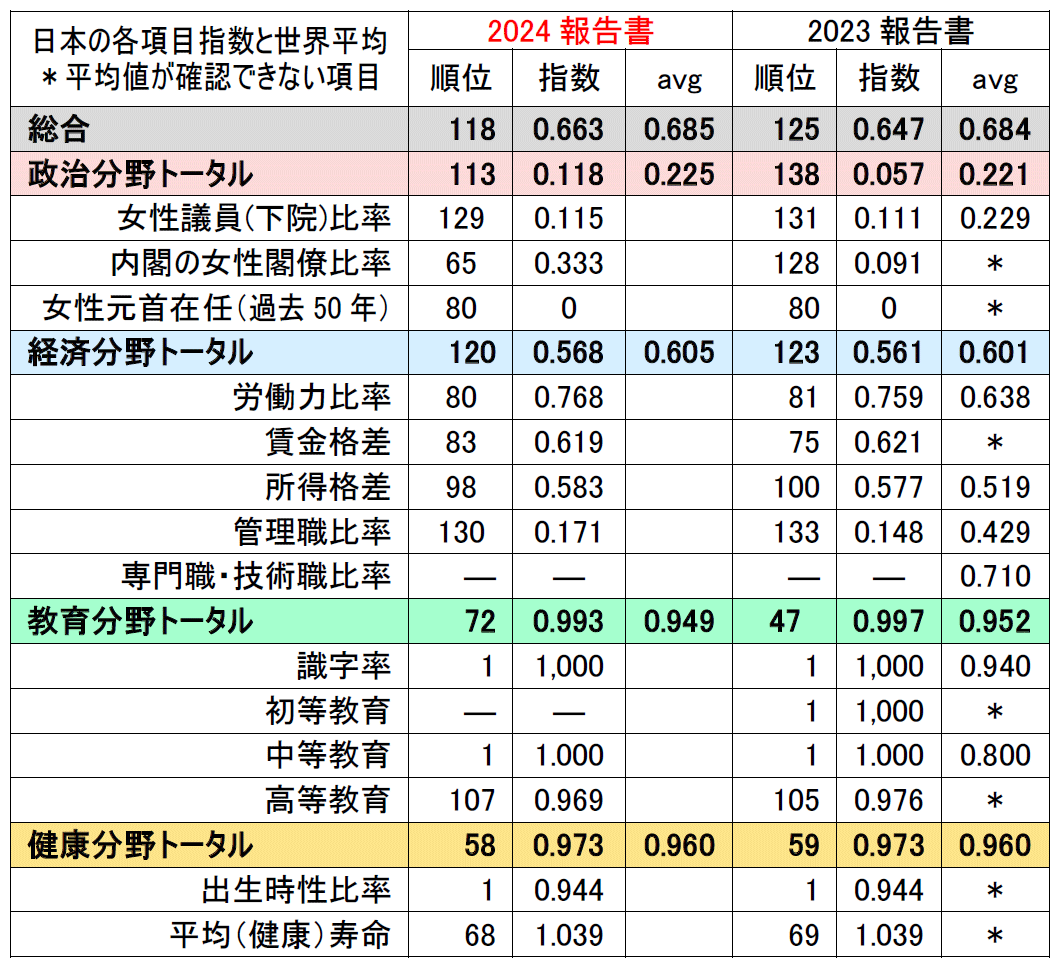Click politics avg "0.225" cell

679,175
